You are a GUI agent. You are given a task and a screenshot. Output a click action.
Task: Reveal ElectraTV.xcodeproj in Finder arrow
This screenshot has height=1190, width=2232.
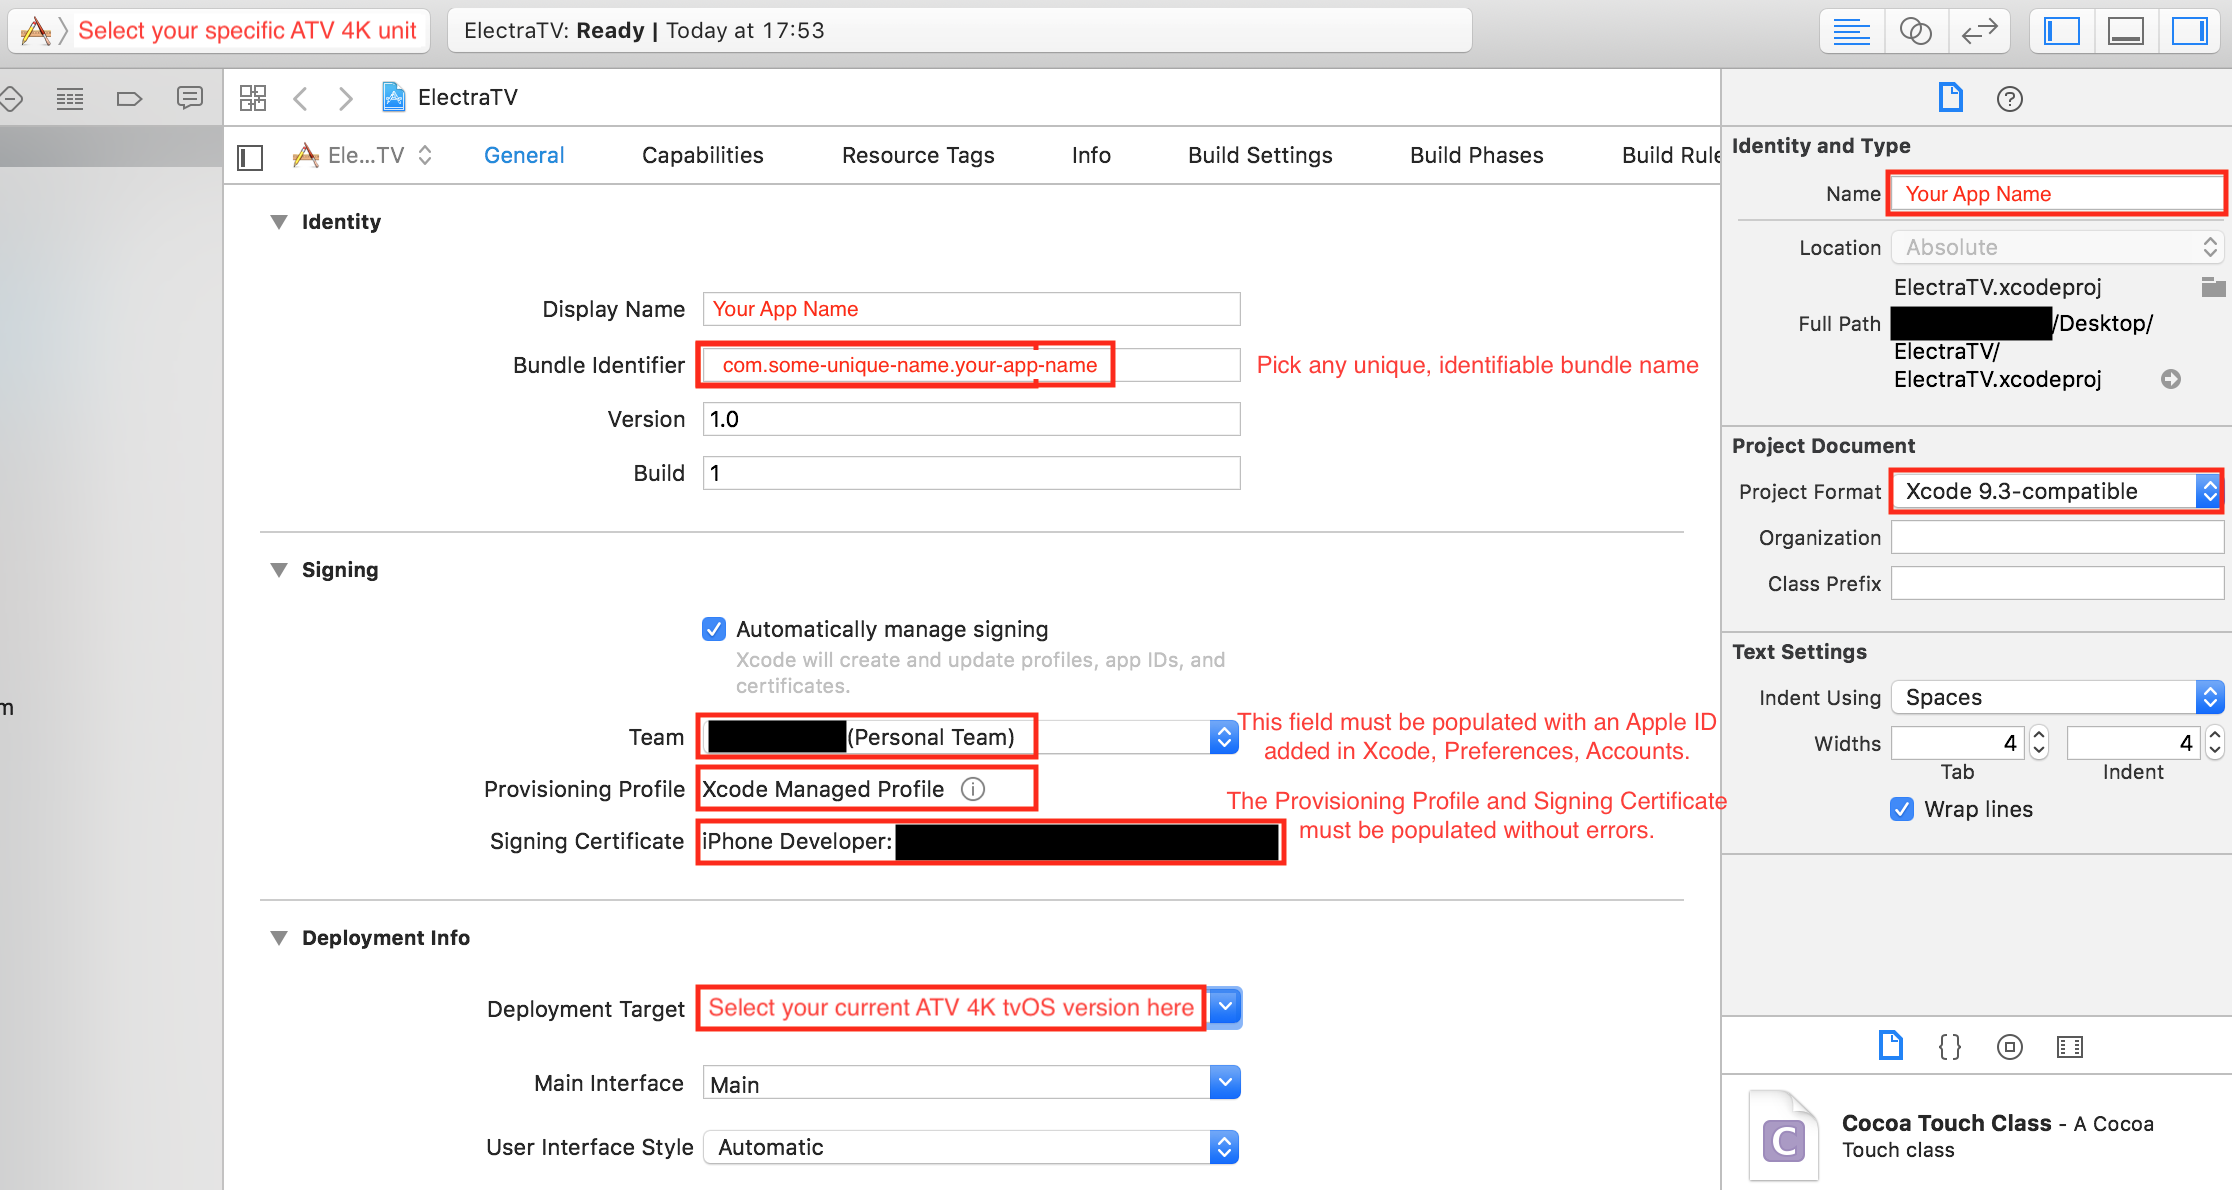tap(2170, 379)
